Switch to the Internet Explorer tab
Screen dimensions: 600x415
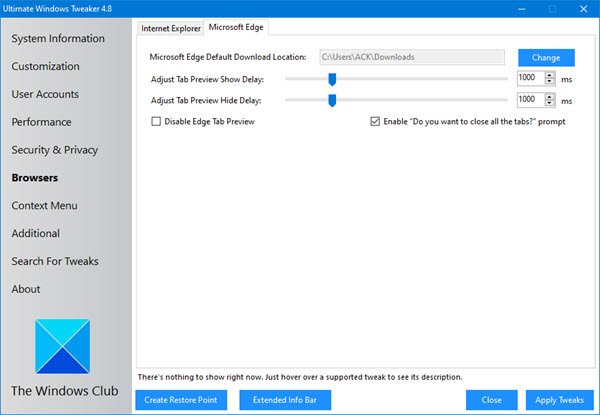click(171, 28)
